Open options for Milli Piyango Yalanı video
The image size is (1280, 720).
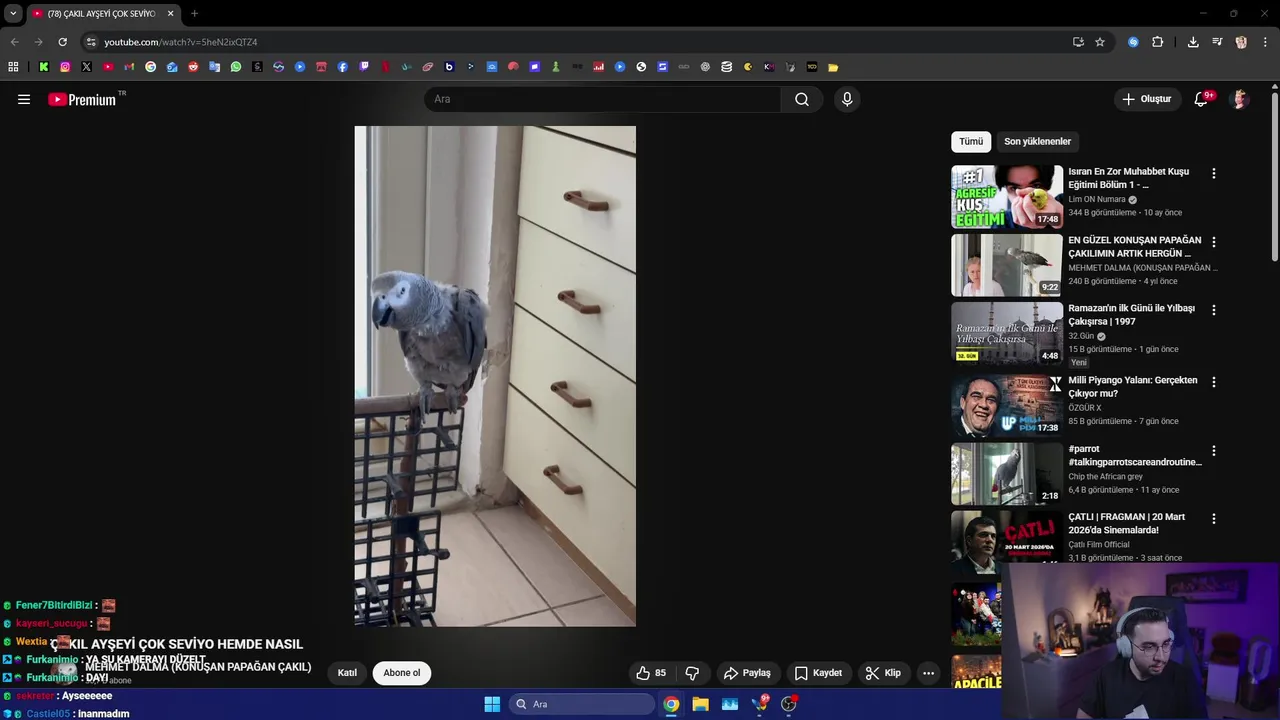1214,382
